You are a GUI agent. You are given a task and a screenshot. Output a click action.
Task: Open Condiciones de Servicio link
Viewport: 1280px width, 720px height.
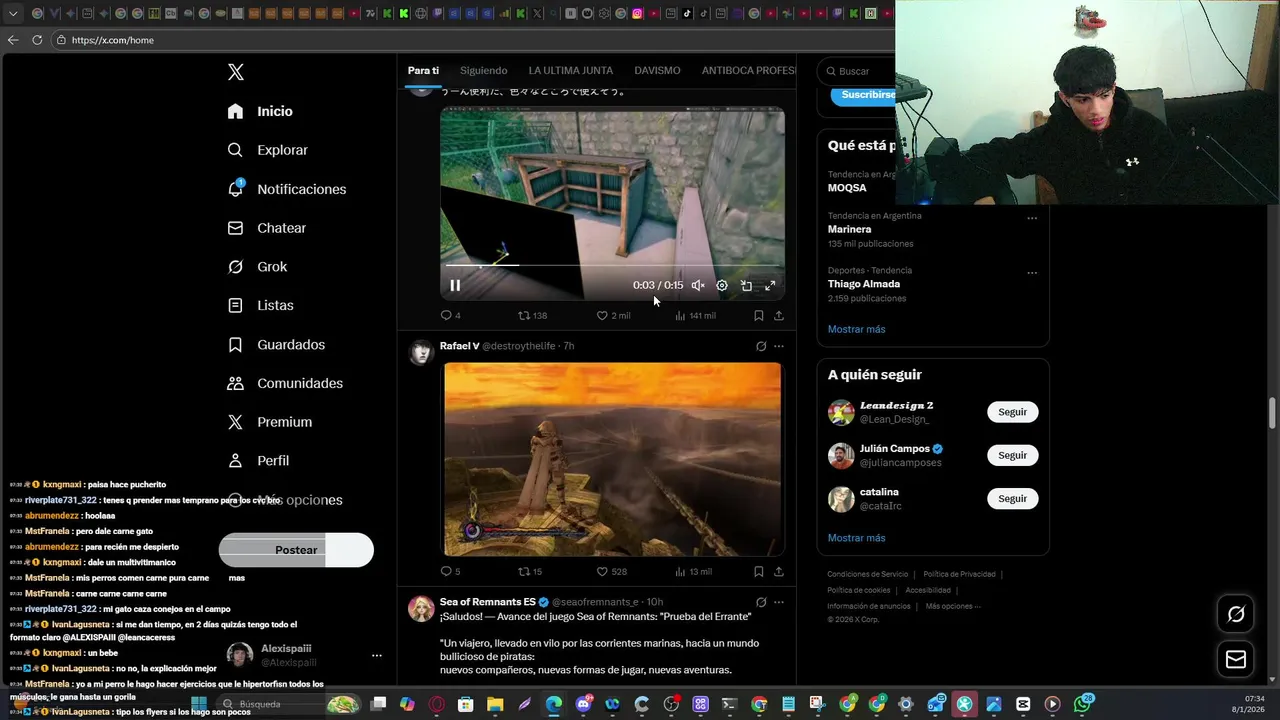pyautogui.click(x=867, y=574)
